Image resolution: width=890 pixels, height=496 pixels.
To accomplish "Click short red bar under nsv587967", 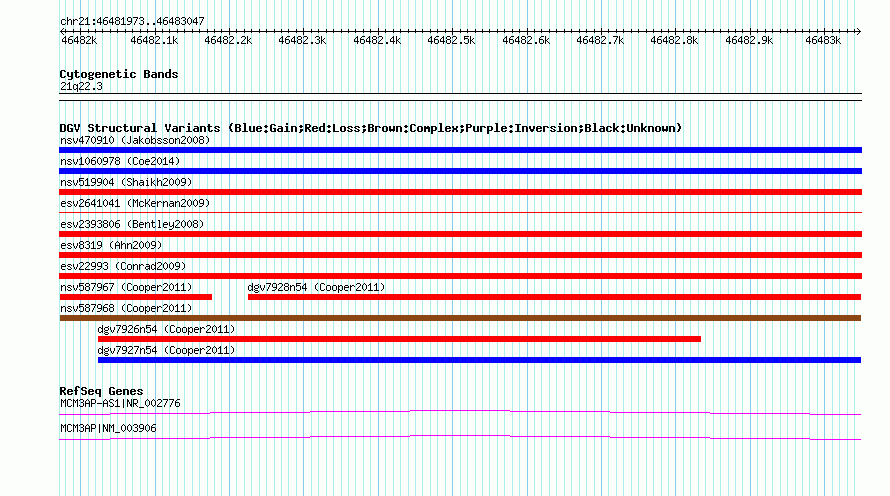I will coord(136,297).
